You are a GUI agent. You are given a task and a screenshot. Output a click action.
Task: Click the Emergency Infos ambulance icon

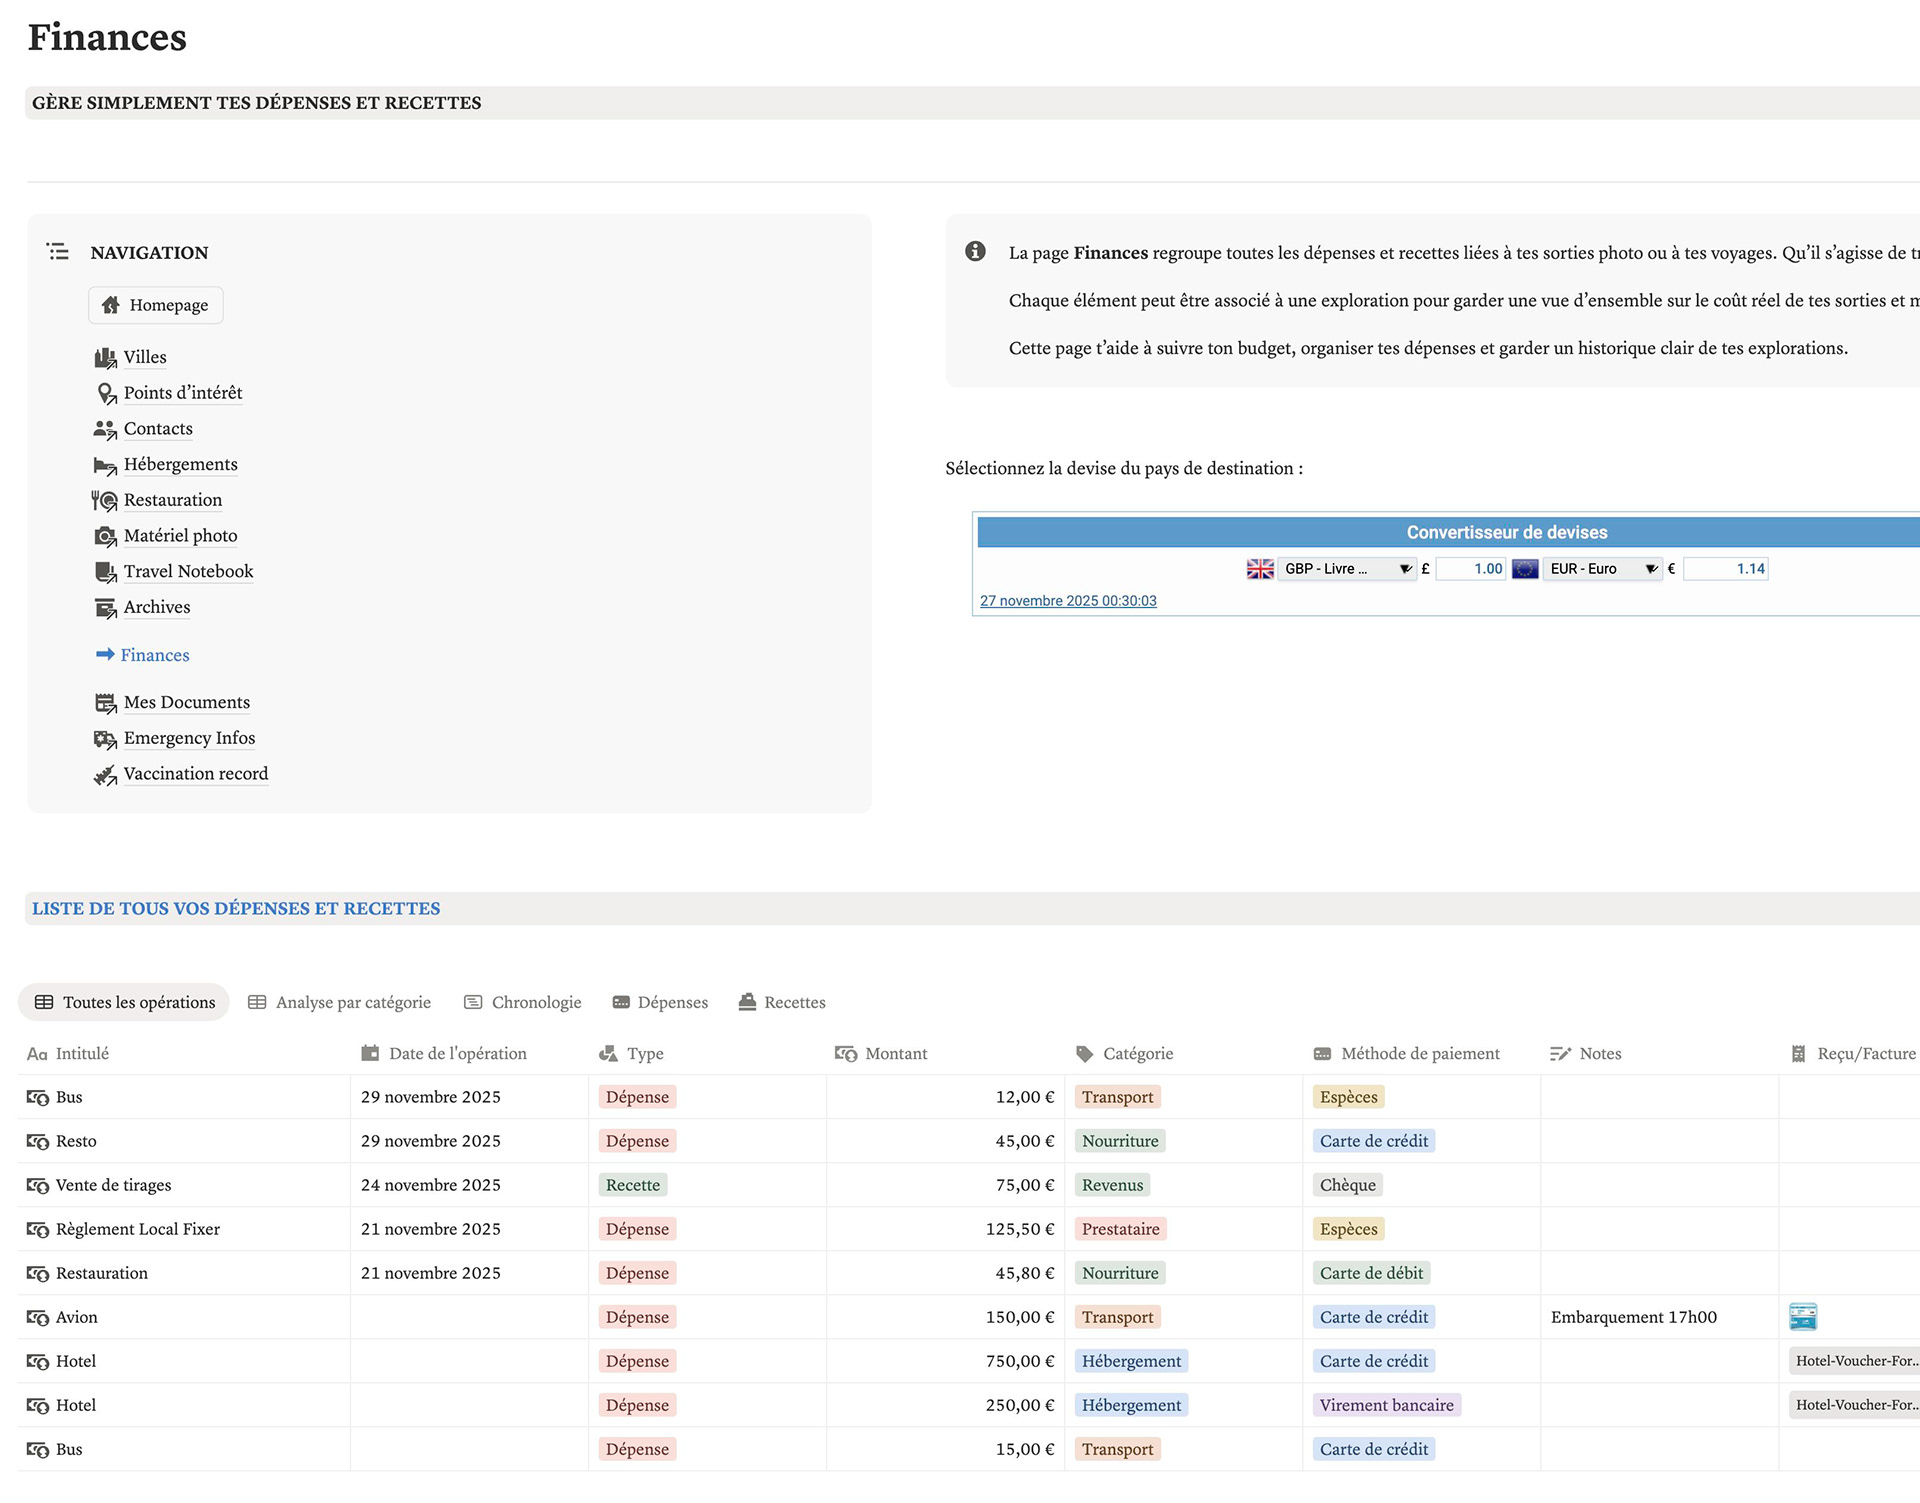[105, 739]
